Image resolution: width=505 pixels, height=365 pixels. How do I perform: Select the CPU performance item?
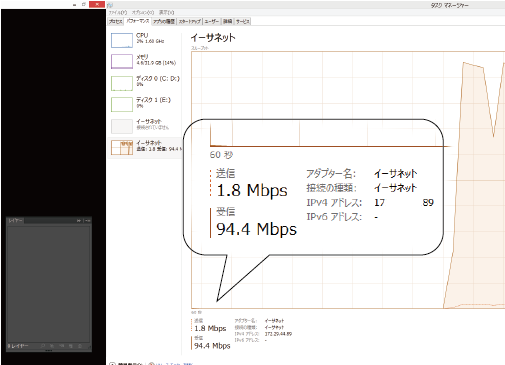[145, 40]
